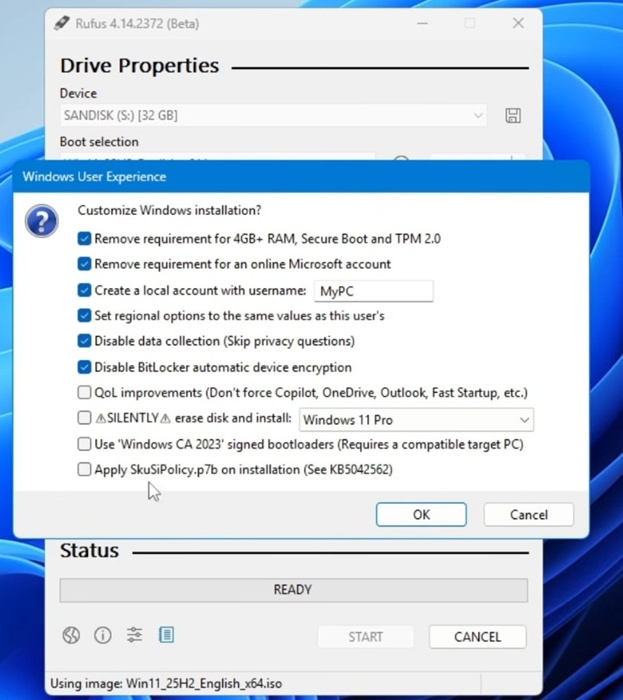This screenshot has height=700, width=623.
Task: Enable QoL improvements checkbox
Action: coord(84,393)
